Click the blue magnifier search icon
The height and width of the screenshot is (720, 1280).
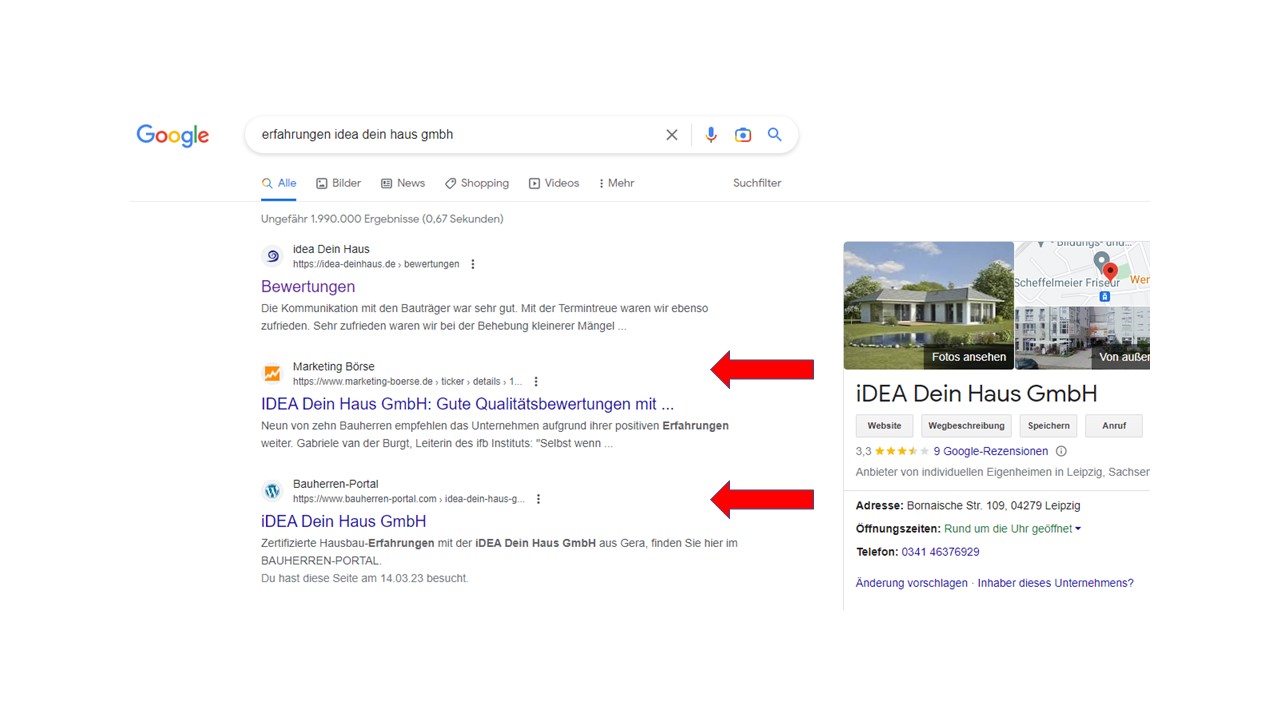pos(775,135)
